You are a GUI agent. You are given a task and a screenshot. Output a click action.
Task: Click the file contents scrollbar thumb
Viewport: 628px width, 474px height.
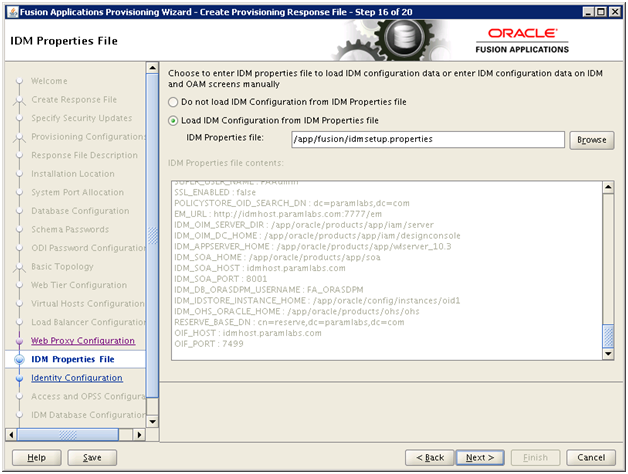pyautogui.click(x=608, y=336)
